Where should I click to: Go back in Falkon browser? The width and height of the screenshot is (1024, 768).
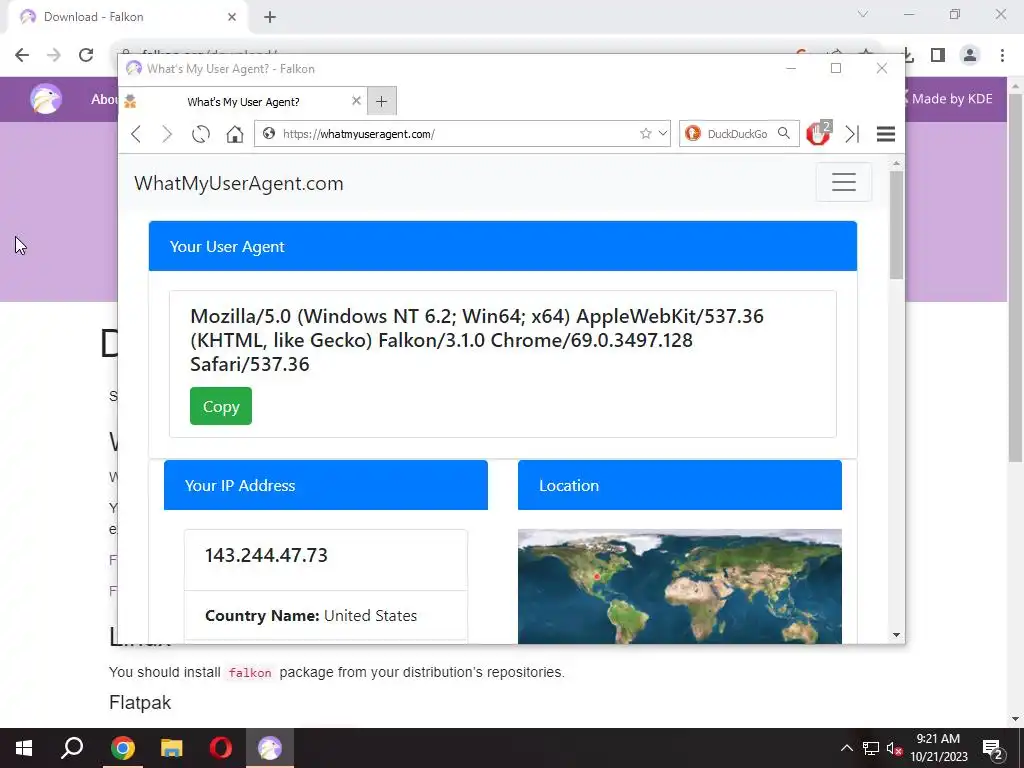136,134
